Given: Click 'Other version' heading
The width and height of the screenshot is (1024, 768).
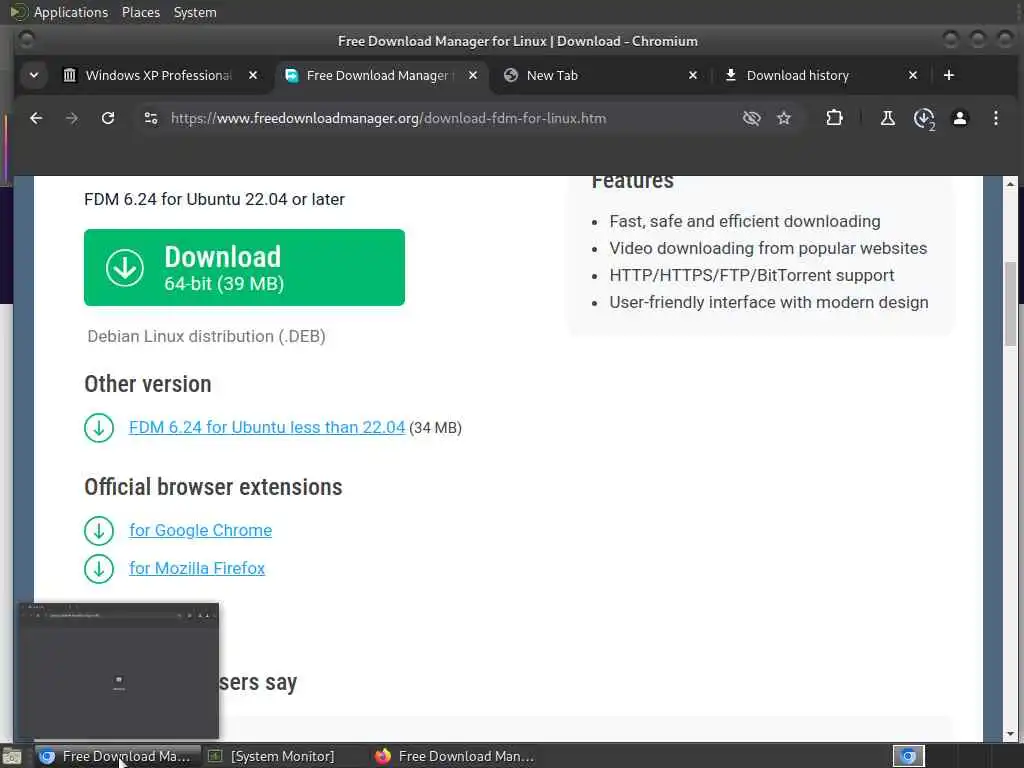Looking at the screenshot, I should point(148,384).
